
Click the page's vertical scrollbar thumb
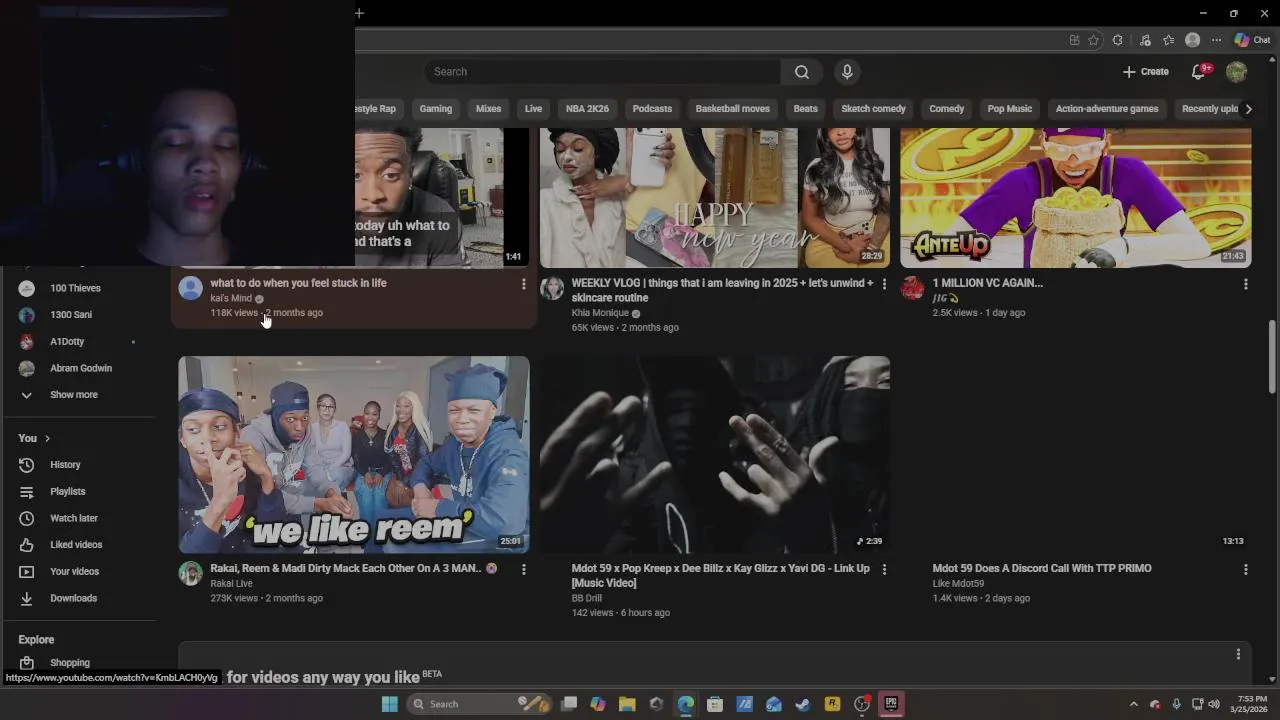(1273, 357)
